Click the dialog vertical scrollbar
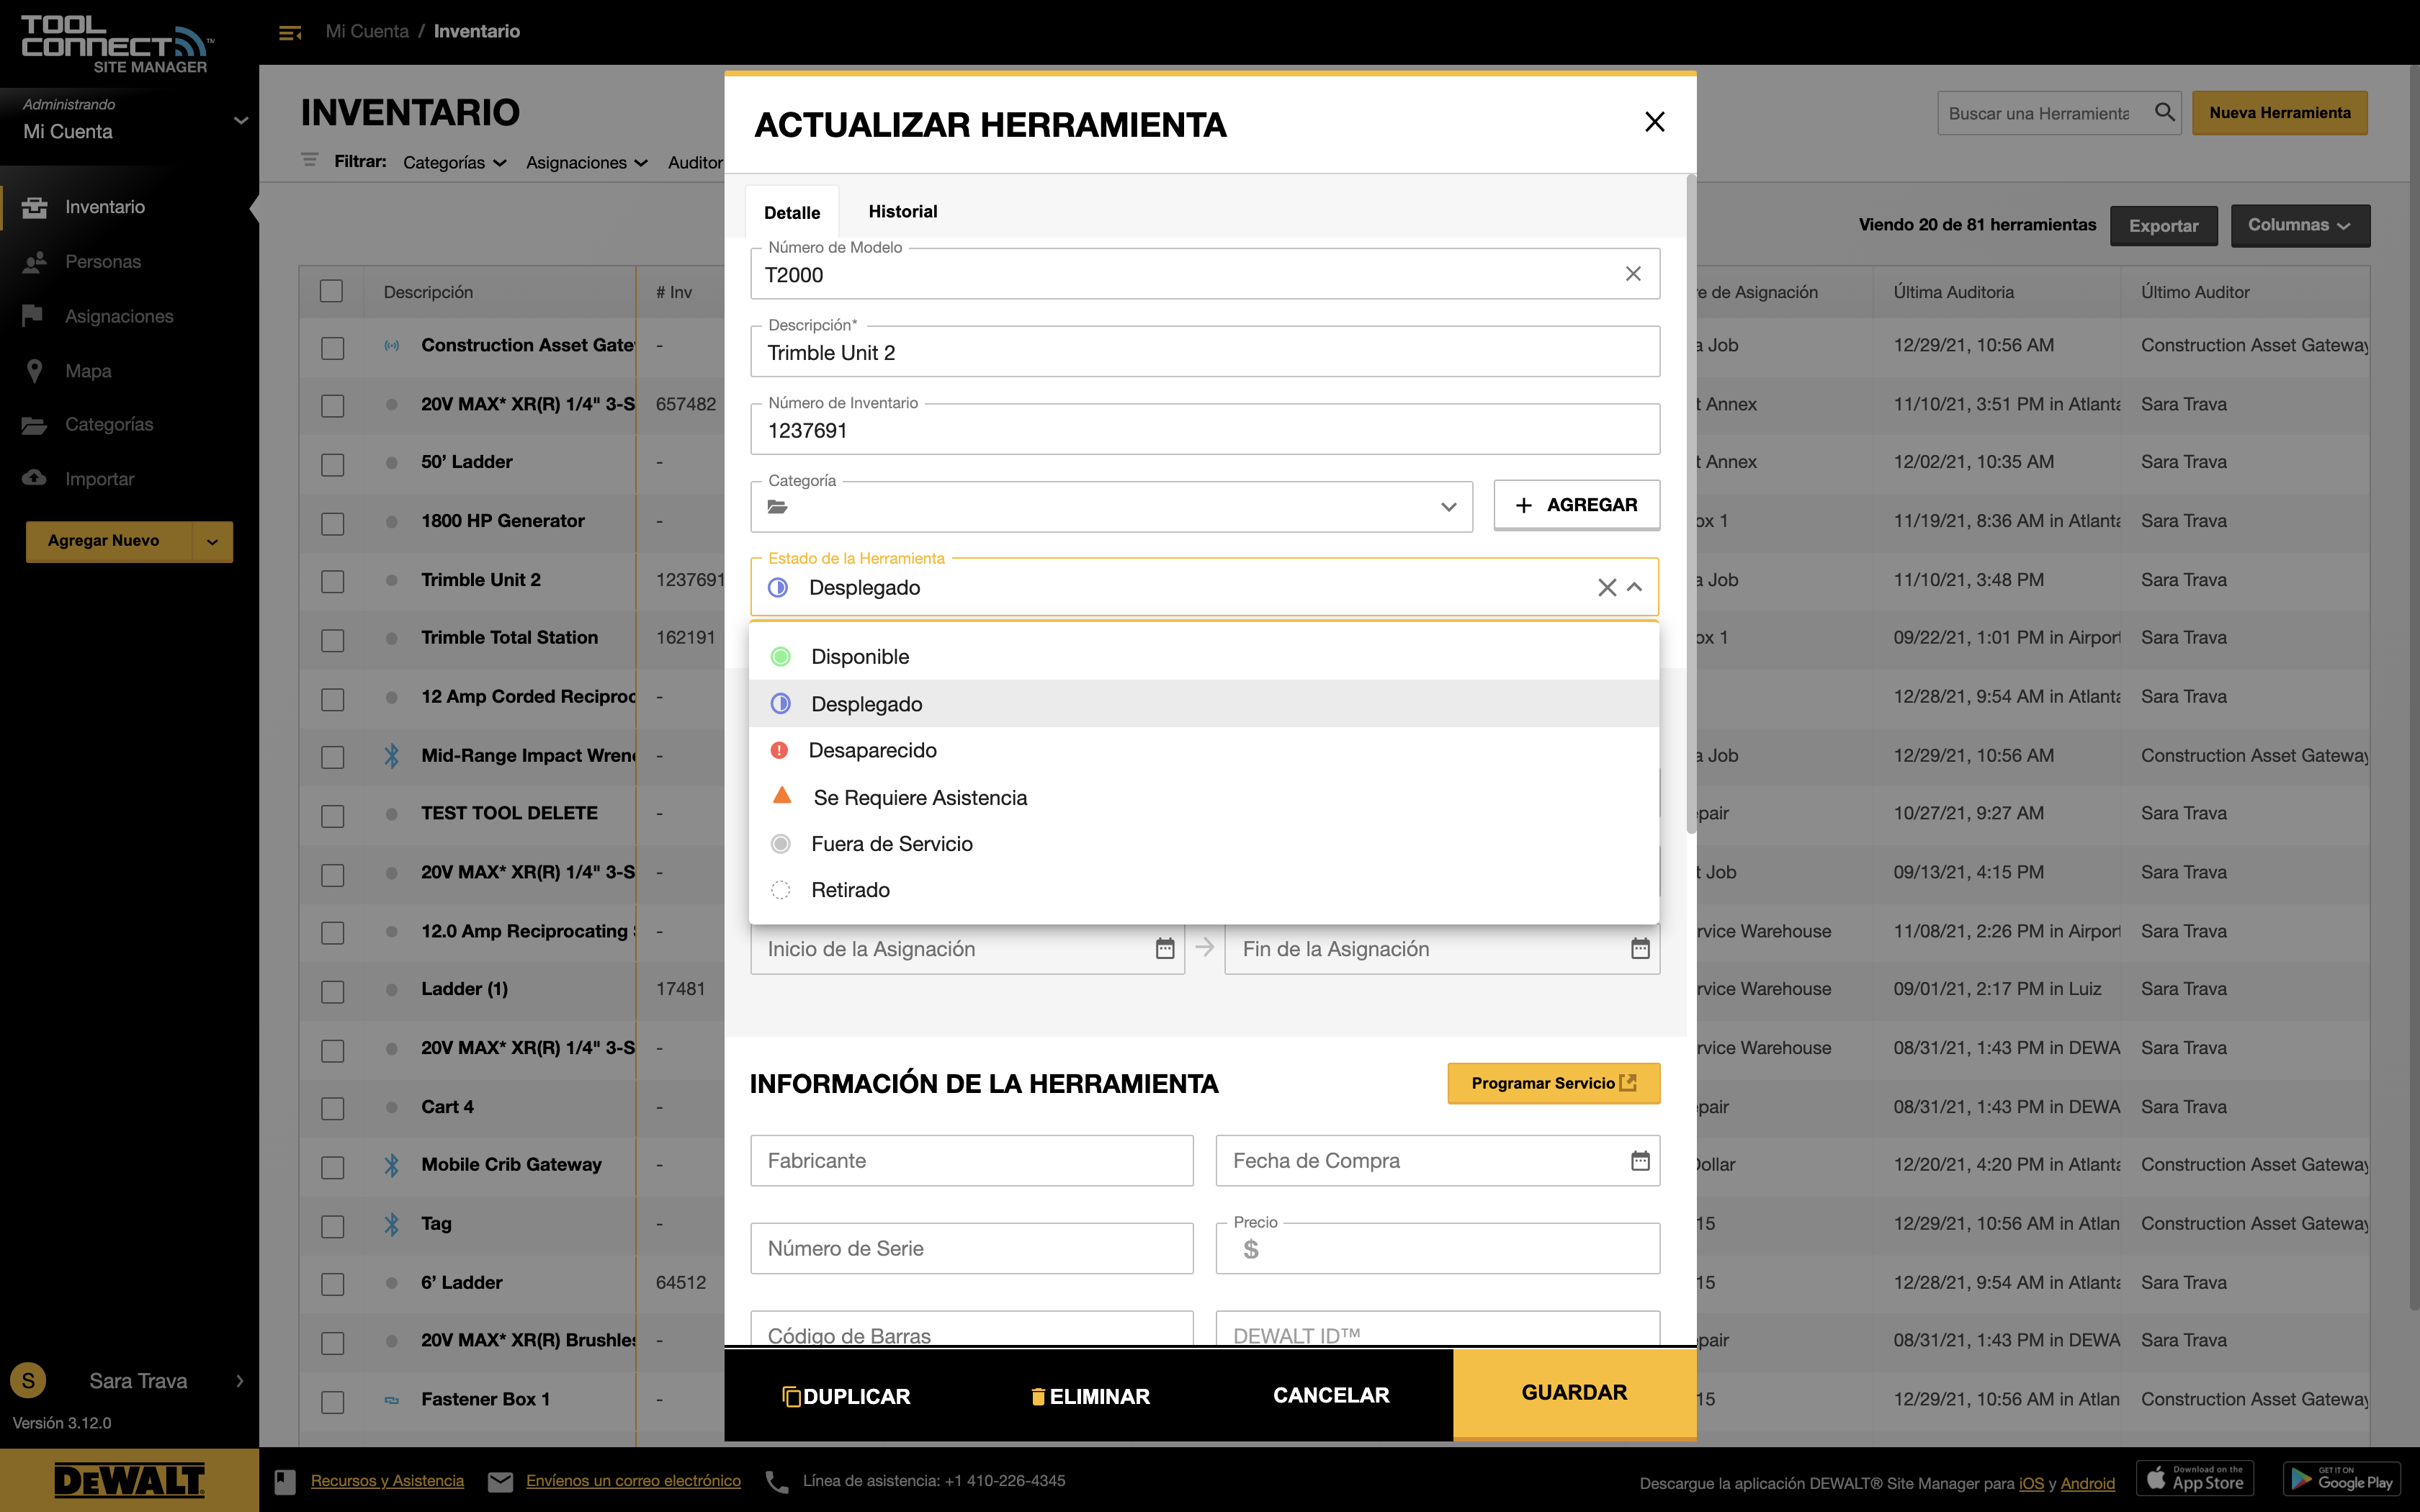Image resolution: width=2420 pixels, height=1512 pixels. pos(1690,505)
